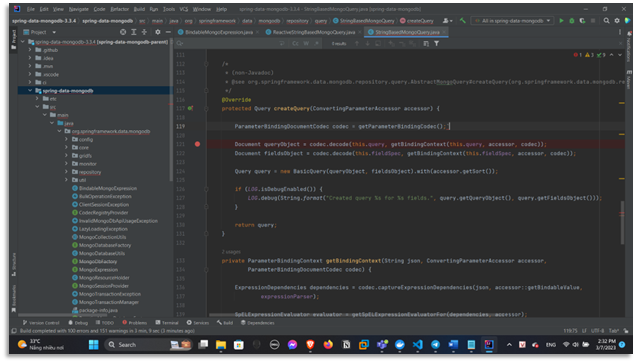Open Search Everywhere magnifier in toolbar

click(x=606, y=21)
